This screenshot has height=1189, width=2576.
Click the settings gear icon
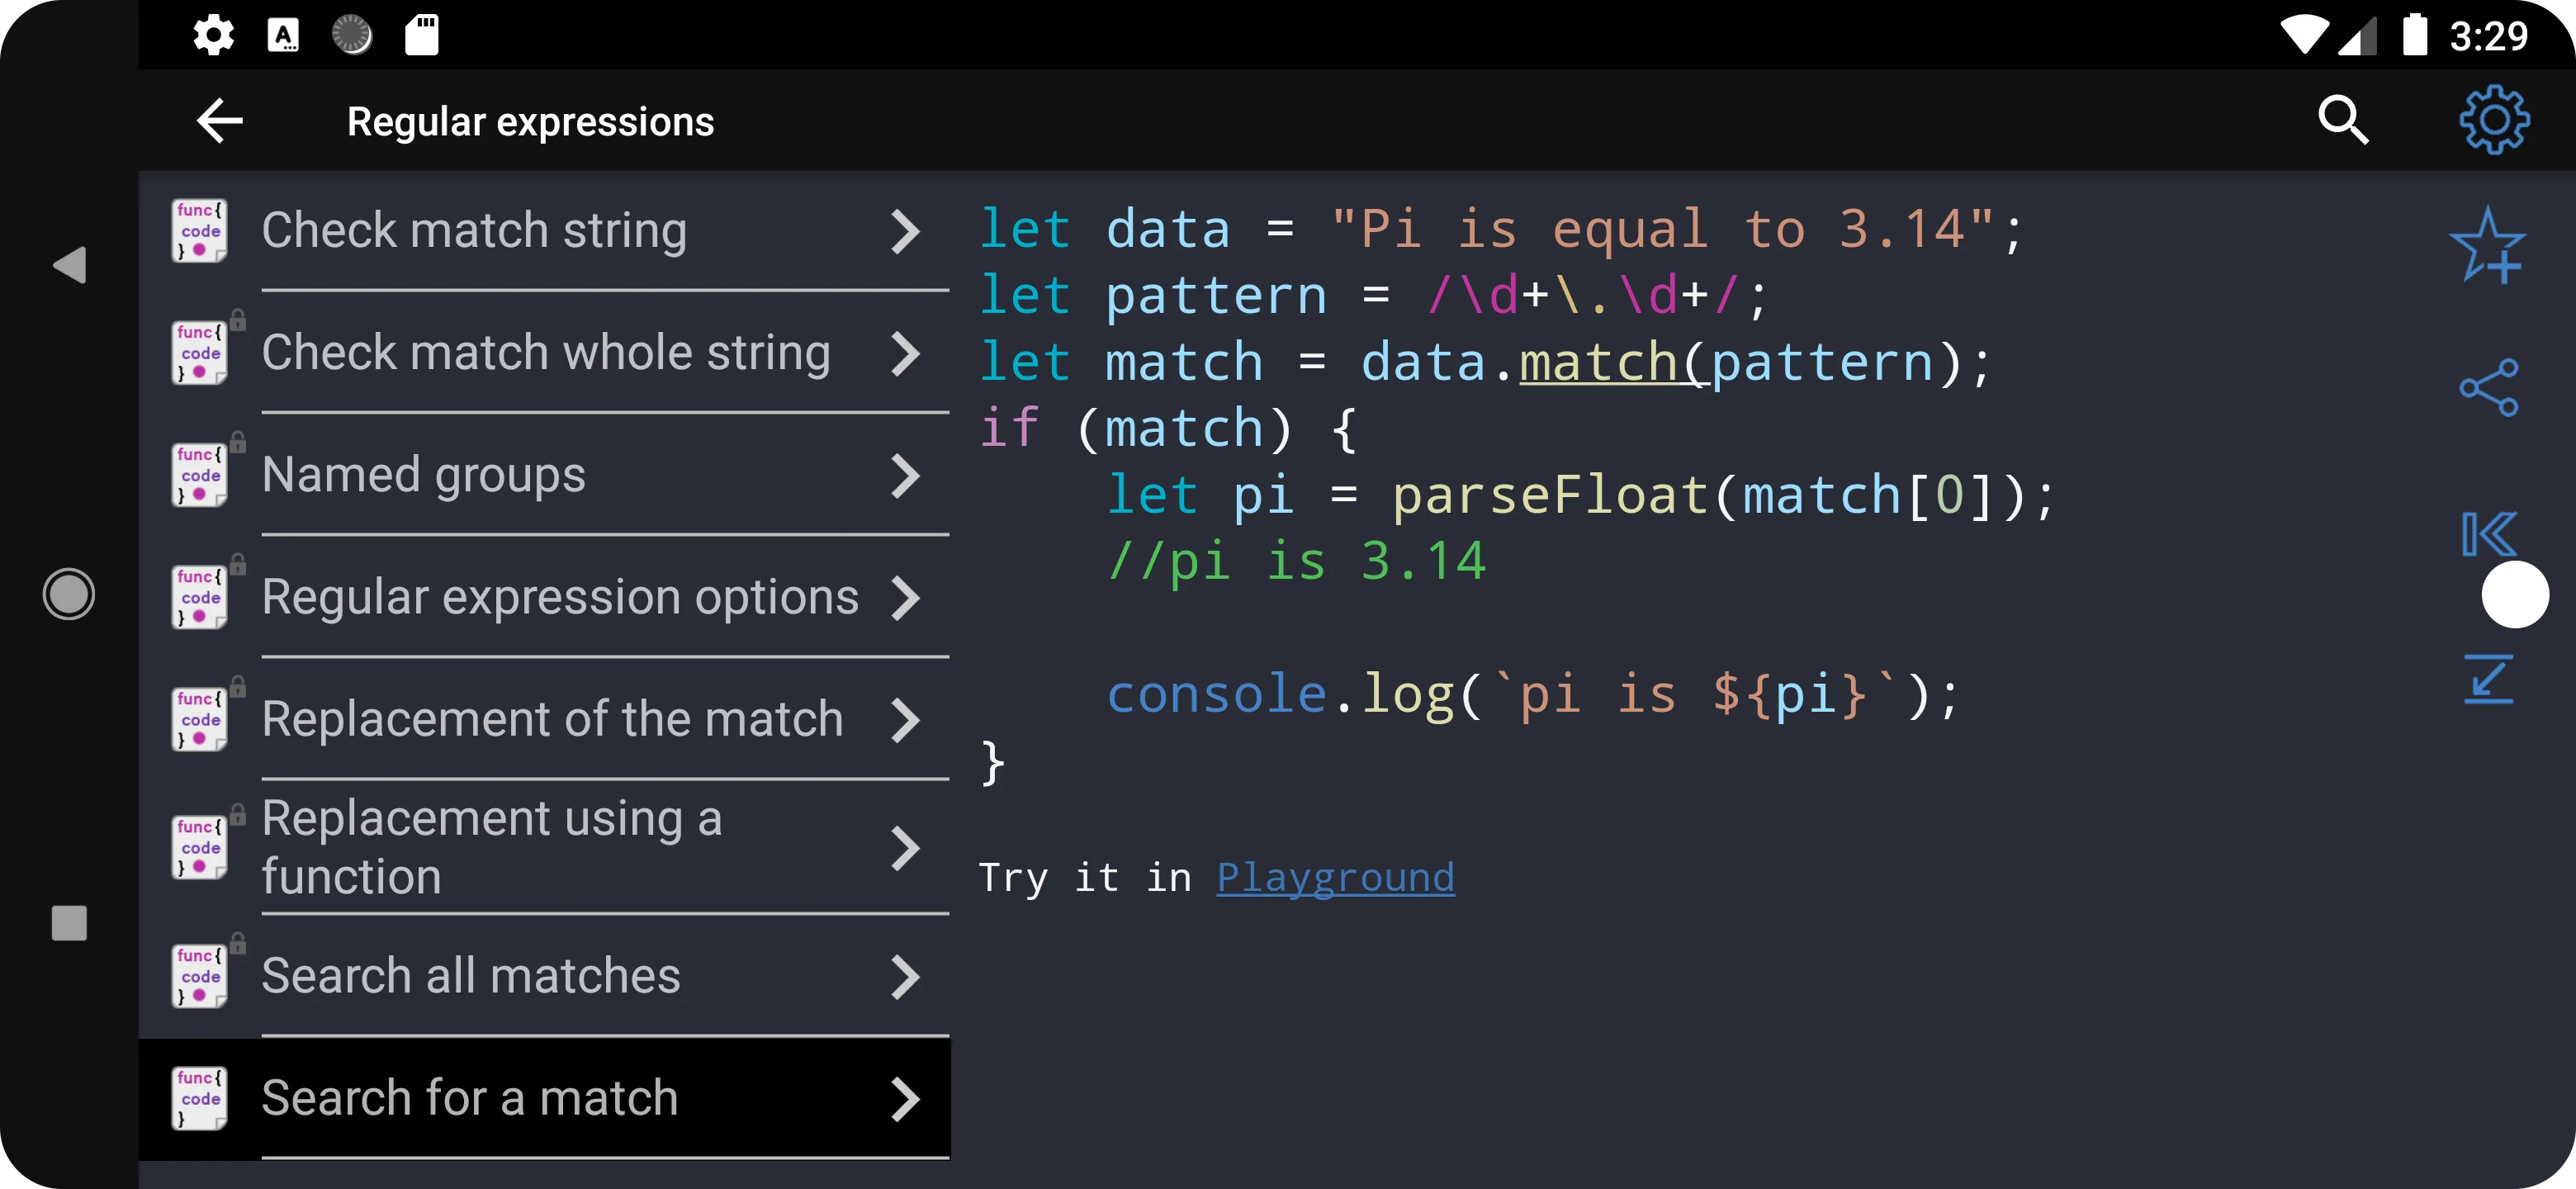coord(2493,120)
